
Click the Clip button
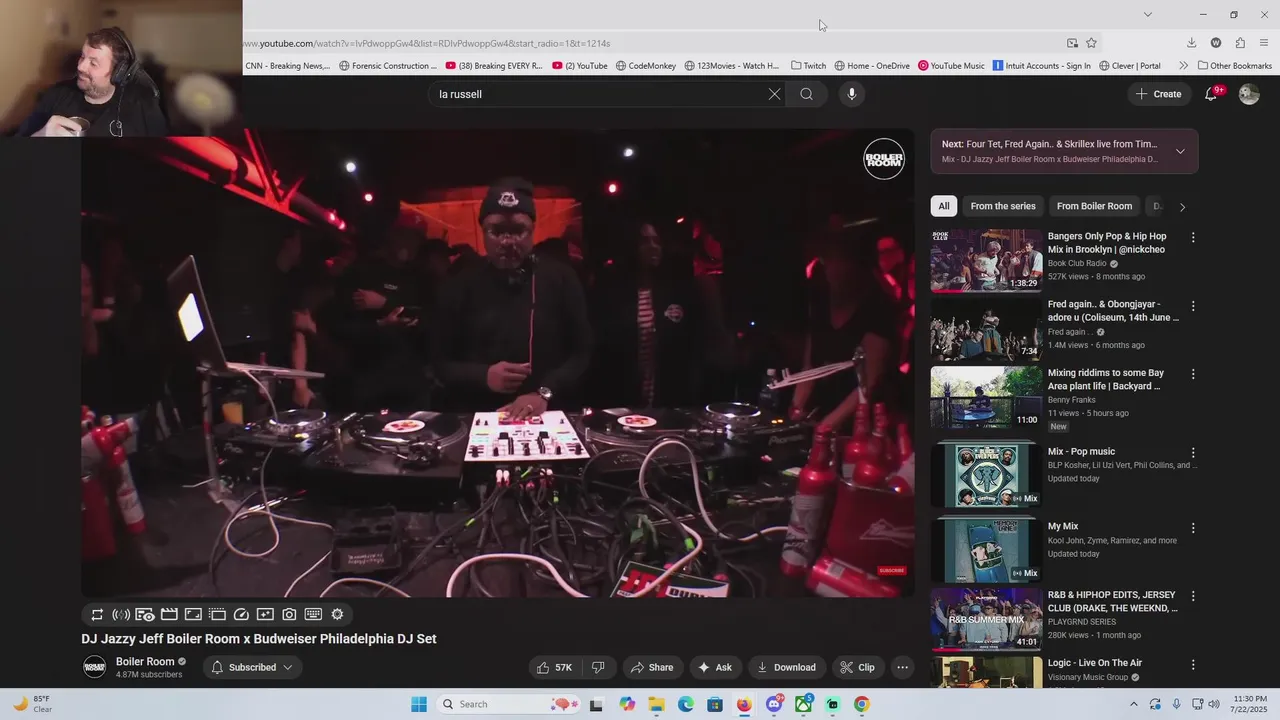tap(857, 668)
